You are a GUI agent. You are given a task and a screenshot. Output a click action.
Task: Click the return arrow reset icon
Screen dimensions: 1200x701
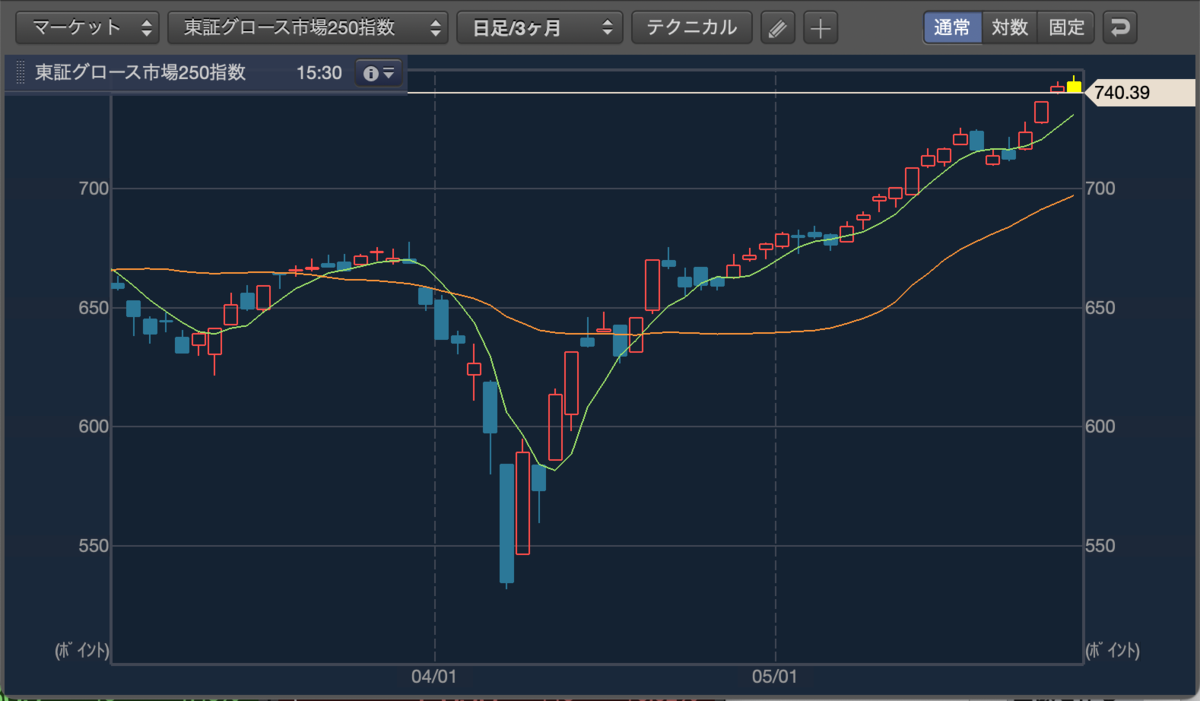coord(1121,28)
